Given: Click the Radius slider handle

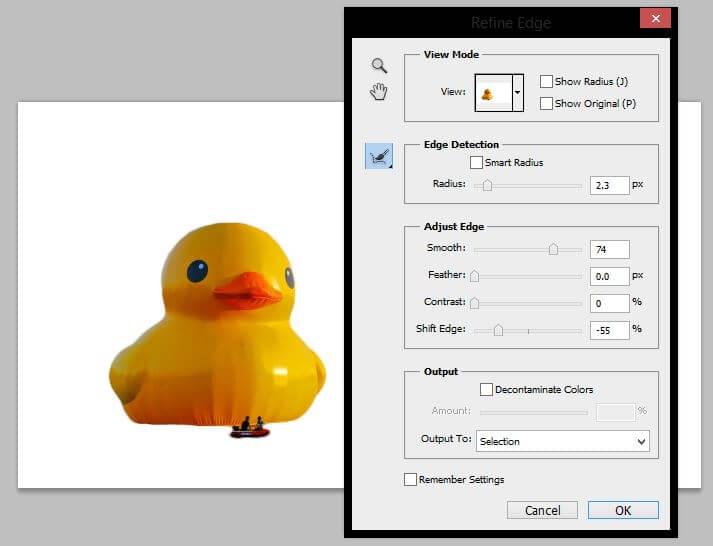Looking at the screenshot, I should click(487, 185).
